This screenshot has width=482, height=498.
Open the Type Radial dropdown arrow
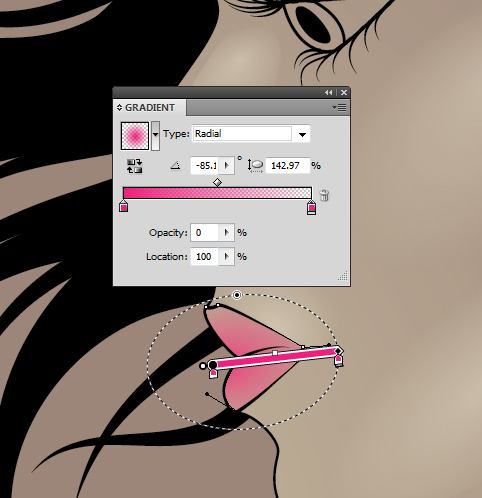pos(302,134)
